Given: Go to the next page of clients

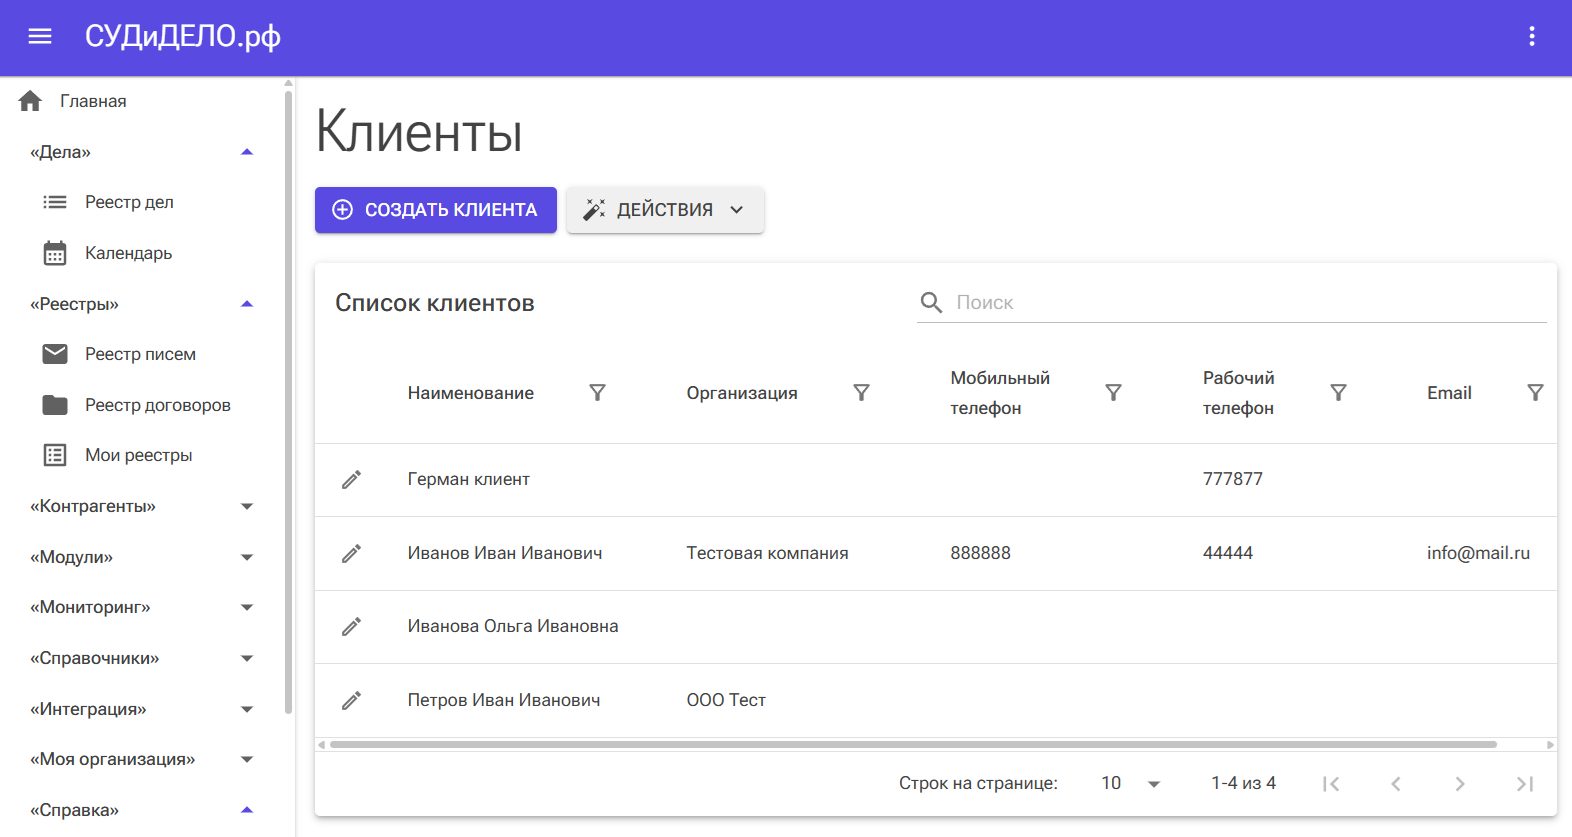Looking at the screenshot, I should point(1460,784).
